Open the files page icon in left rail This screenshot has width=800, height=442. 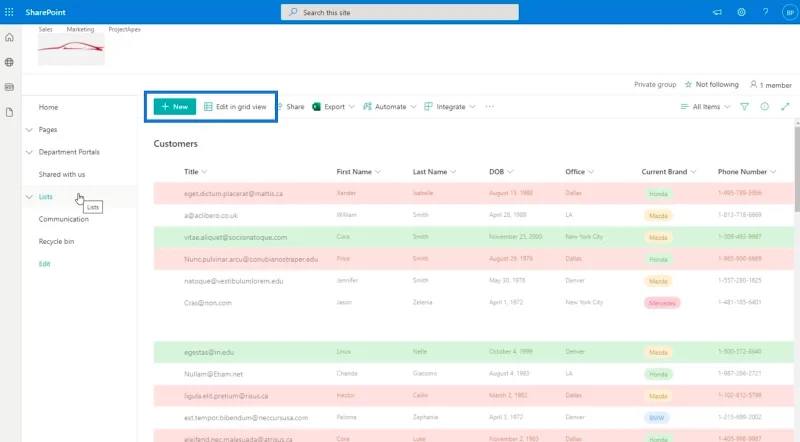[9, 112]
